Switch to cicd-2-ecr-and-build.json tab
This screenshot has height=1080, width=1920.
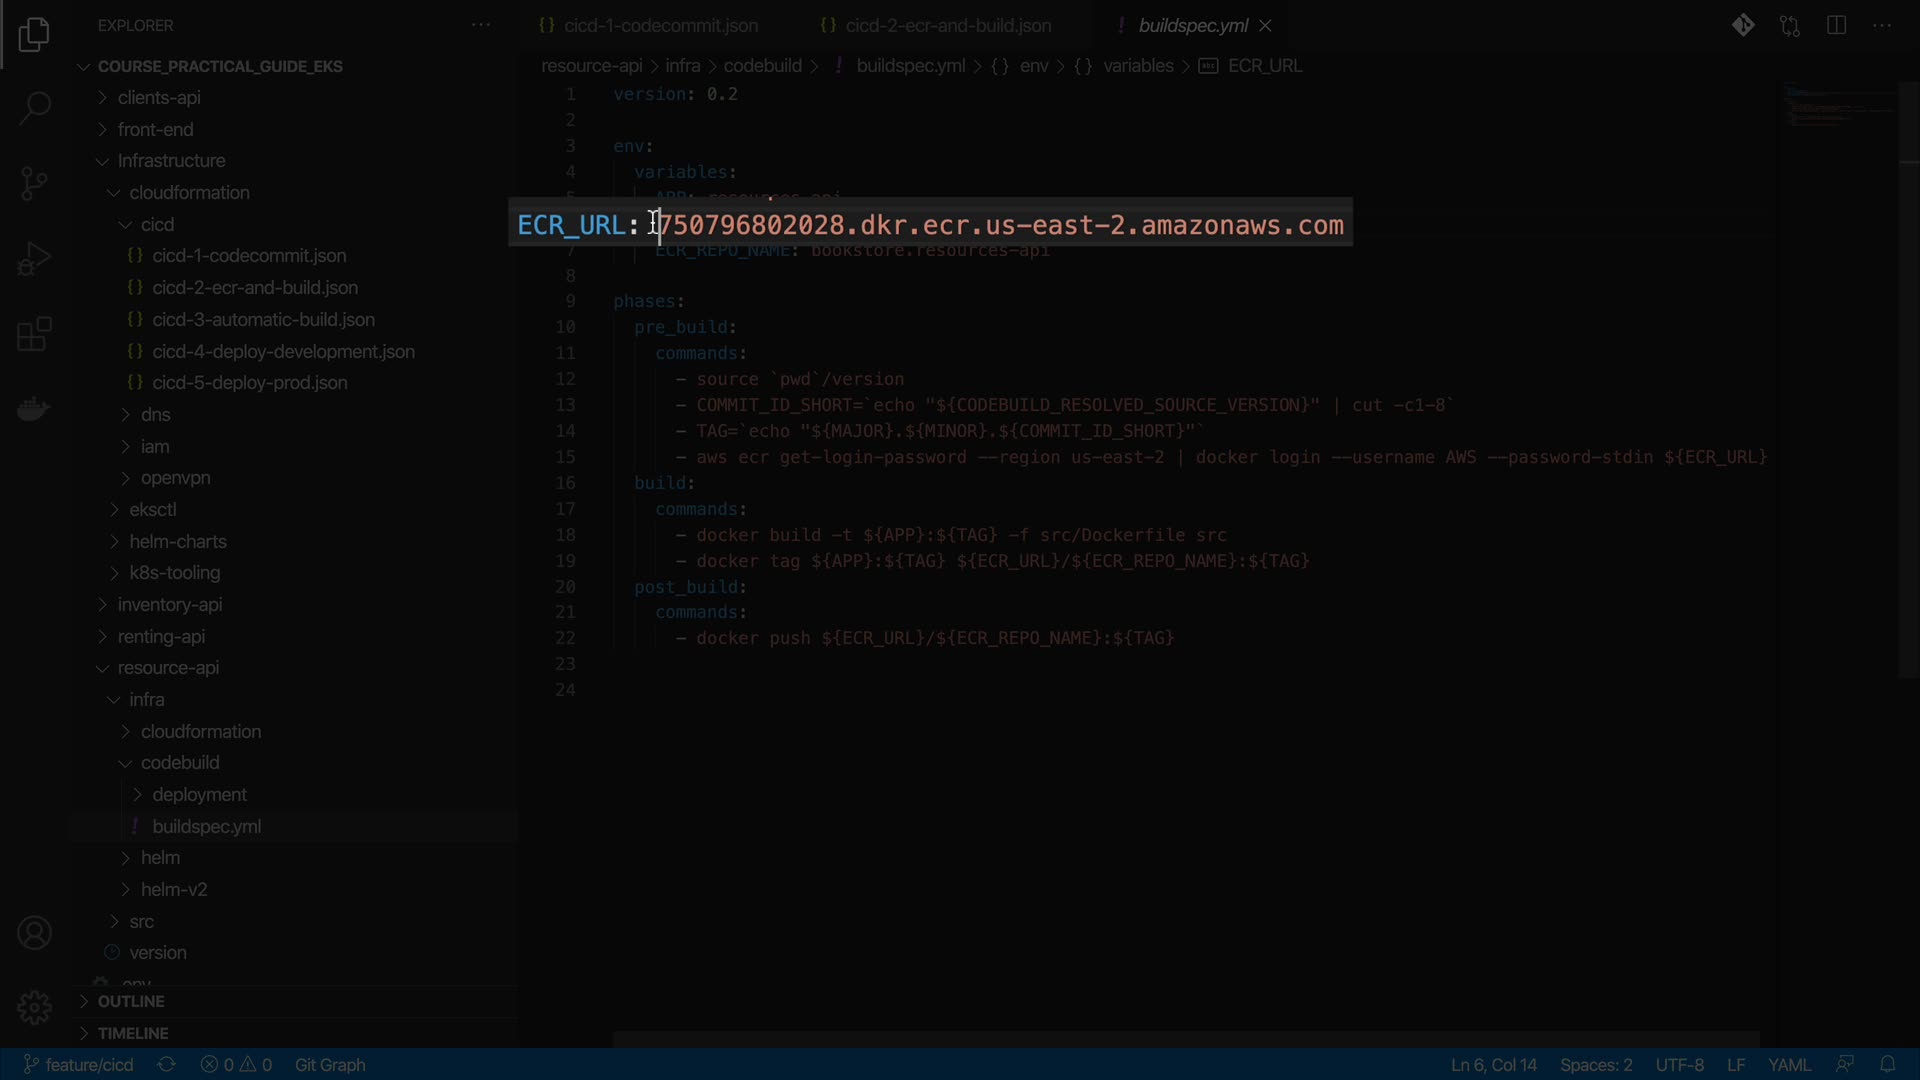point(947,26)
